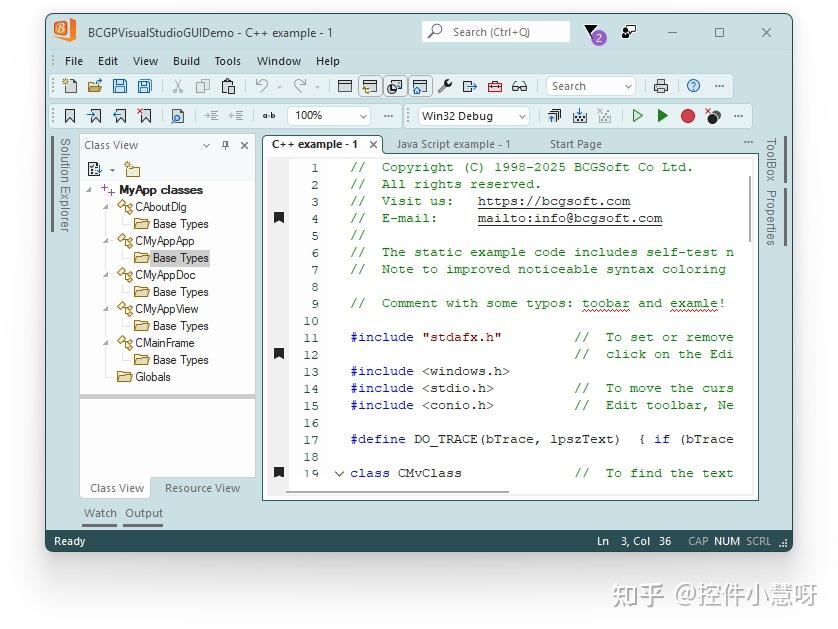
Task: Select the CMyAppDoc class
Action: 165,275
